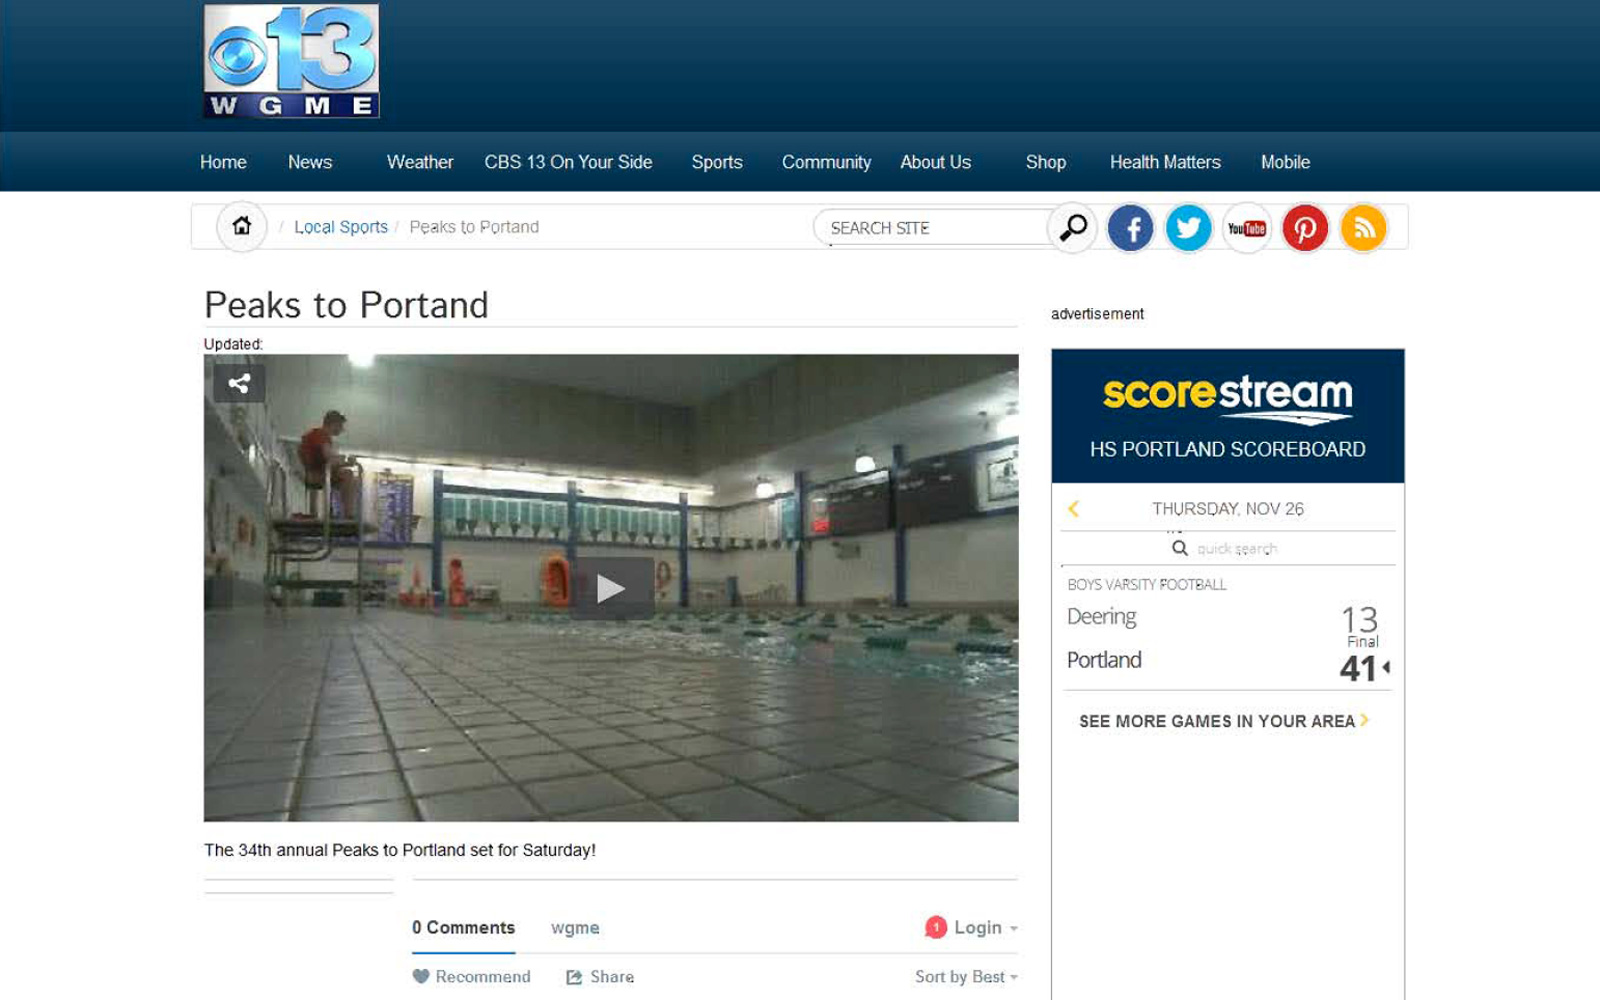Image resolution: width=1600 pixels, height=1000 pixels.
Task: Click the CBS 13 WGME station logo
Action: click(x=290, y=60)
